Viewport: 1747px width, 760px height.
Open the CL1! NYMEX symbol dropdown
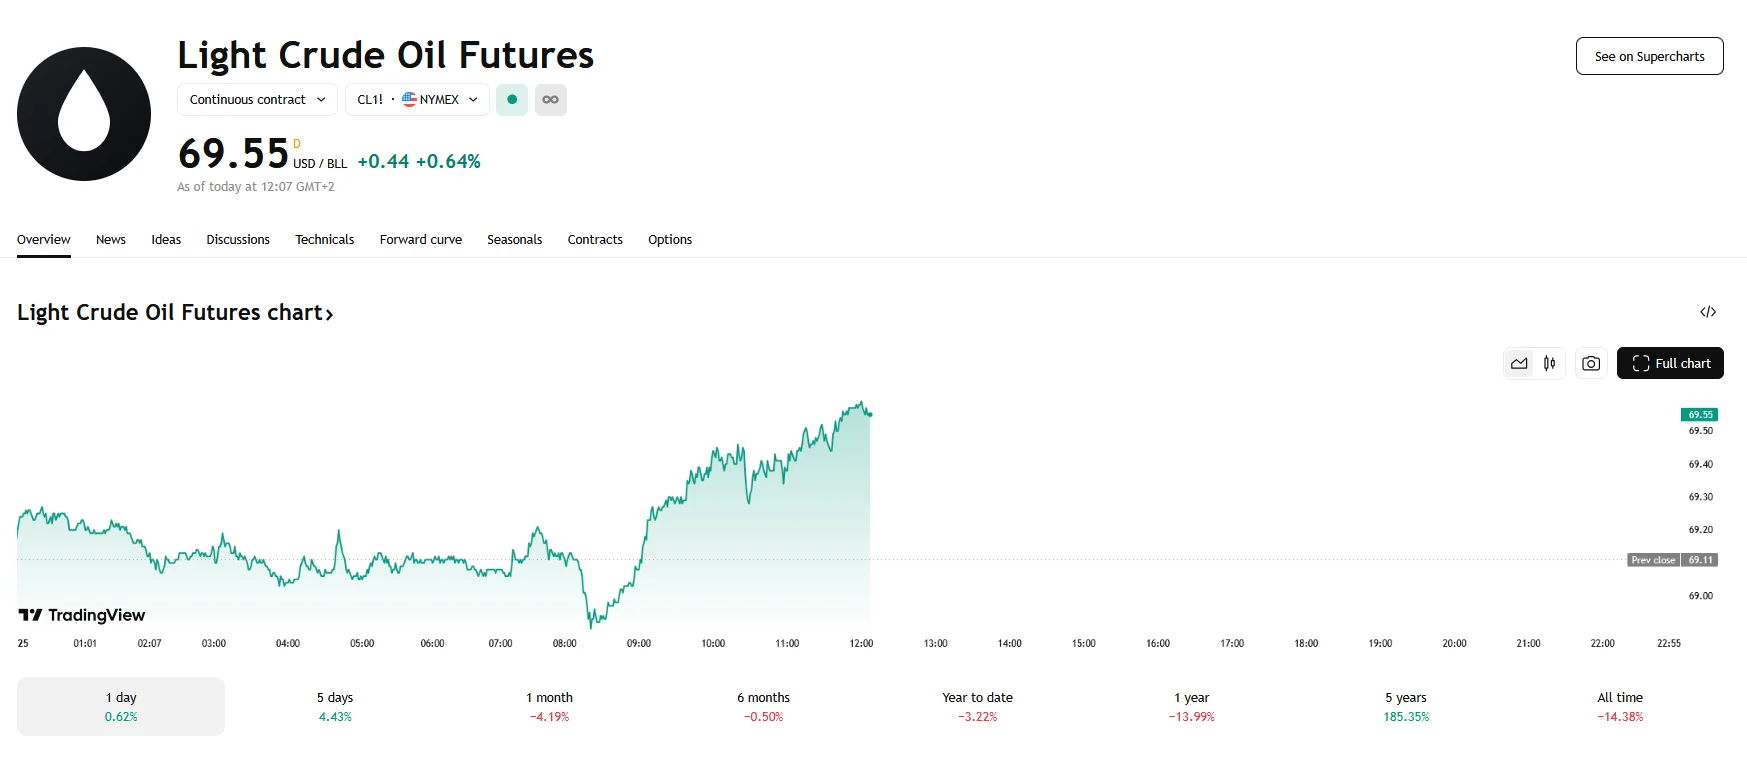pos(417,100)
